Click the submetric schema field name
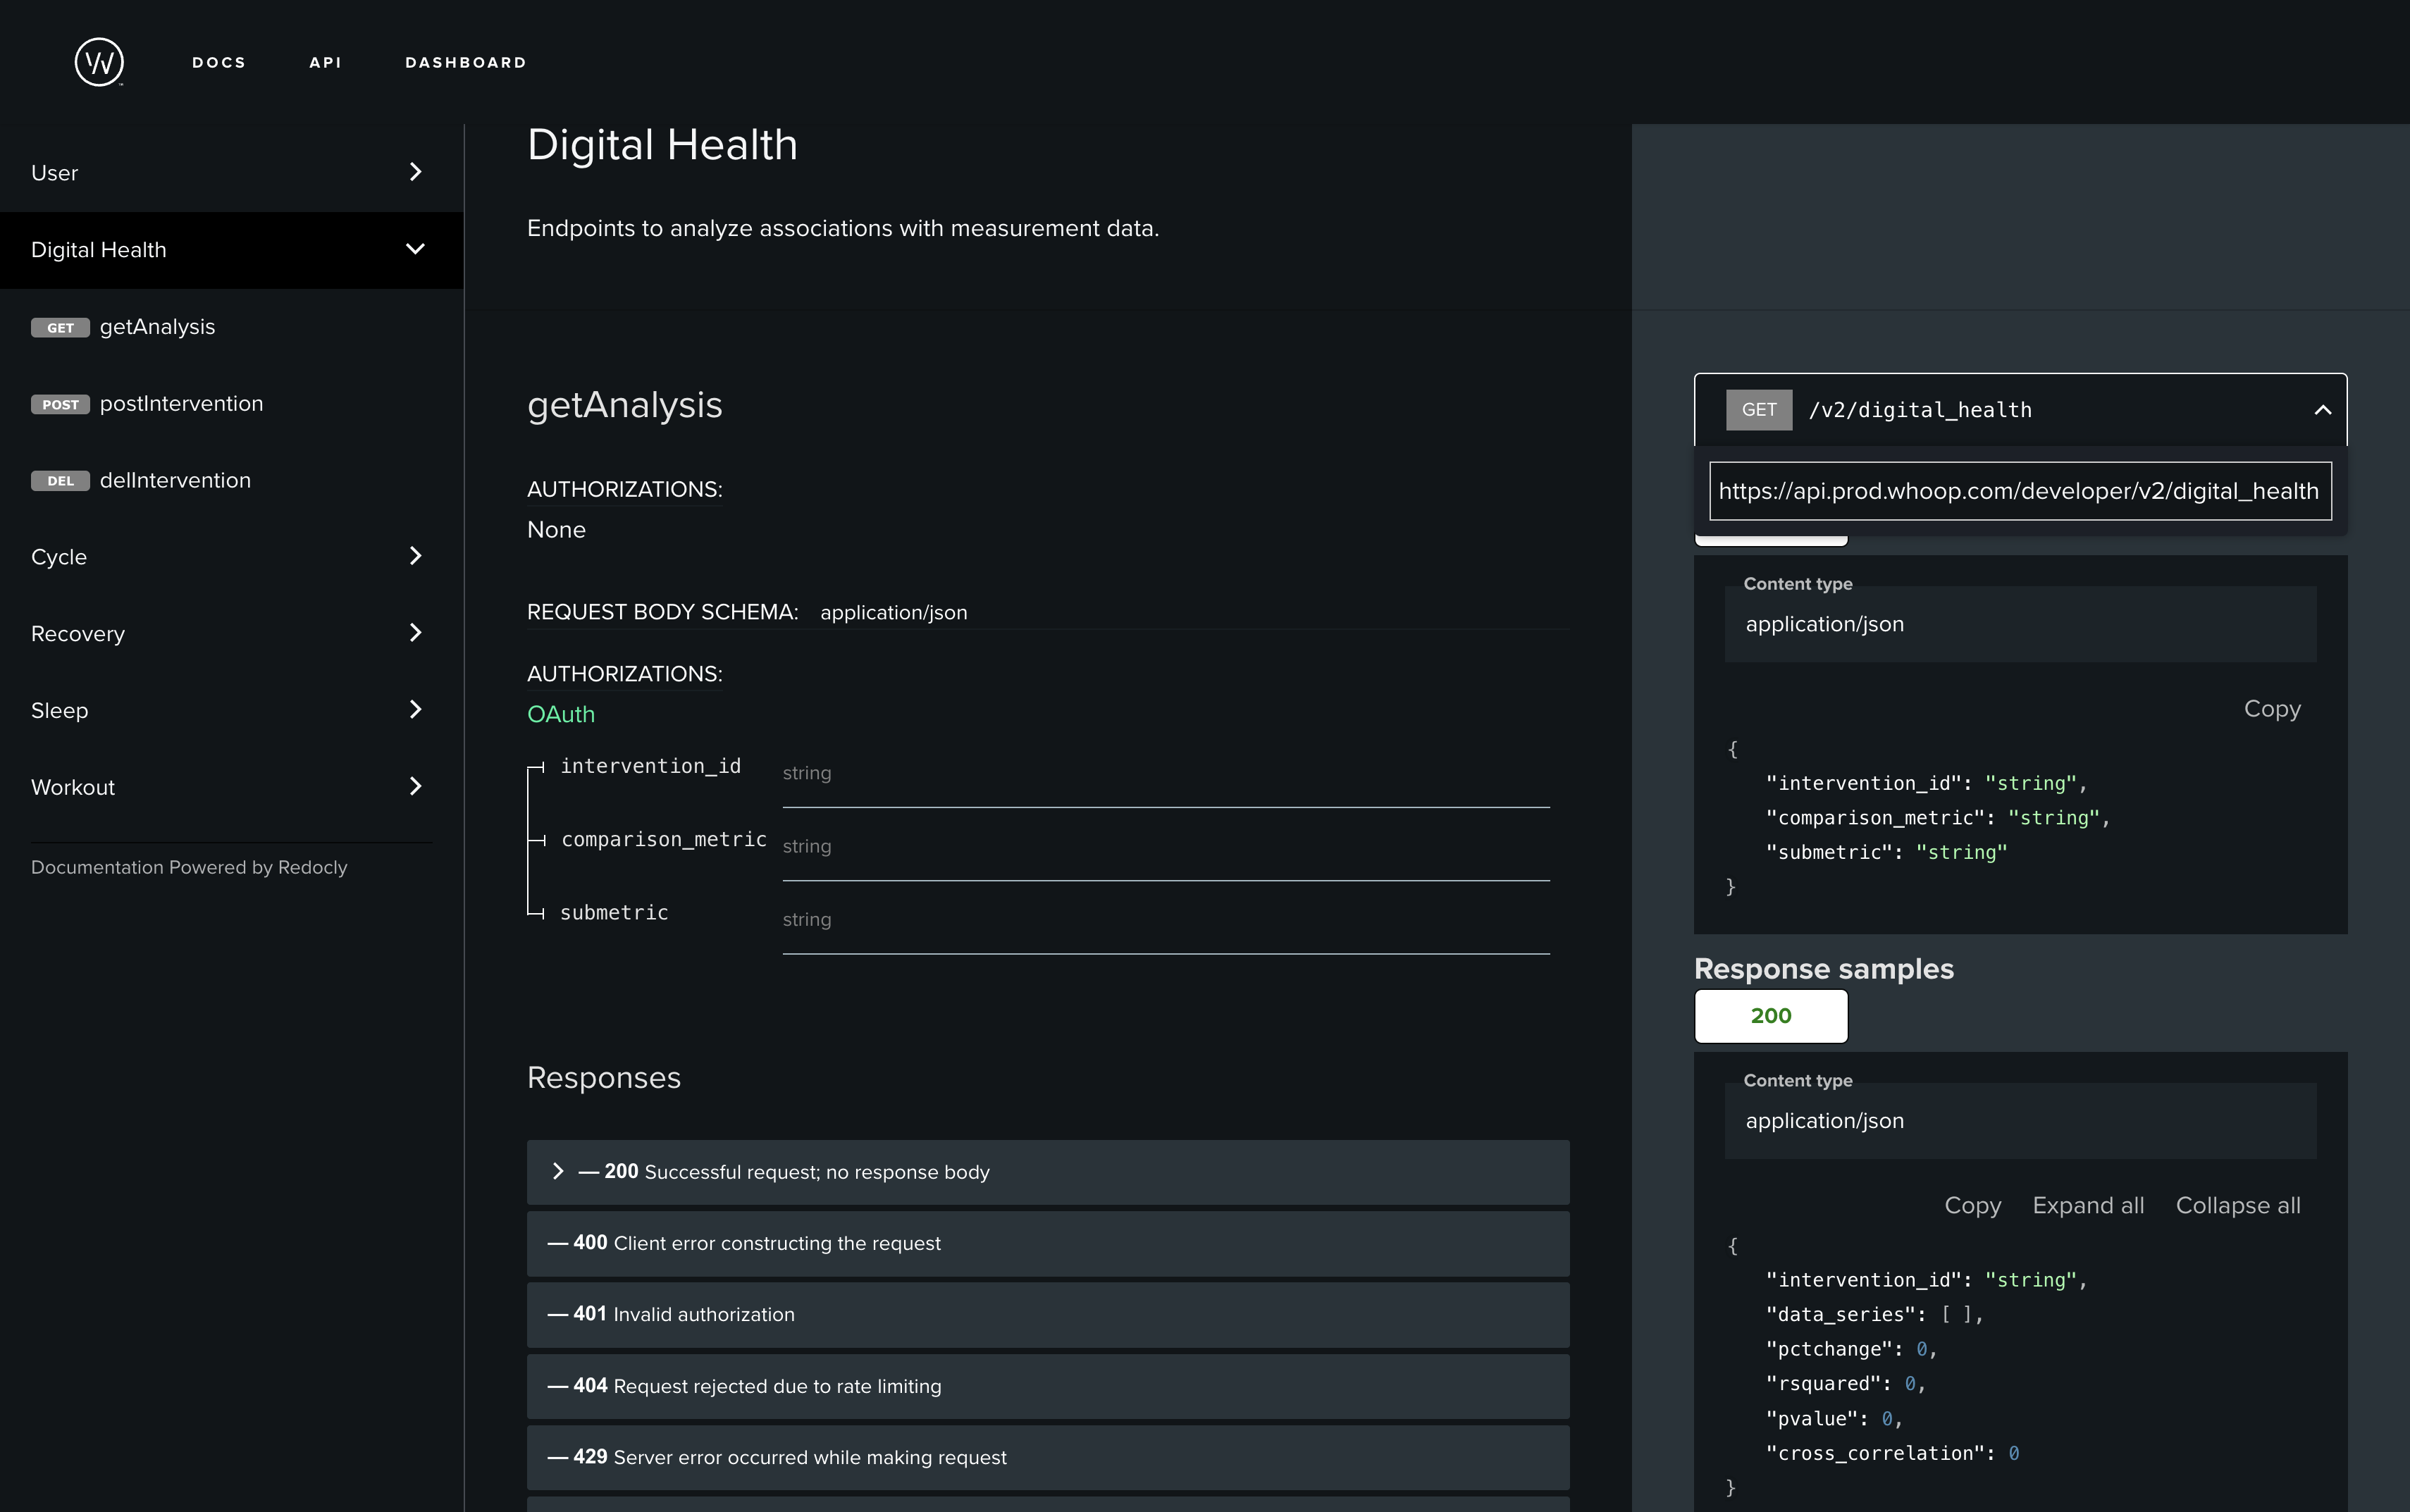This screenshot has height=1512, width=2410. (x=614, y=912)
